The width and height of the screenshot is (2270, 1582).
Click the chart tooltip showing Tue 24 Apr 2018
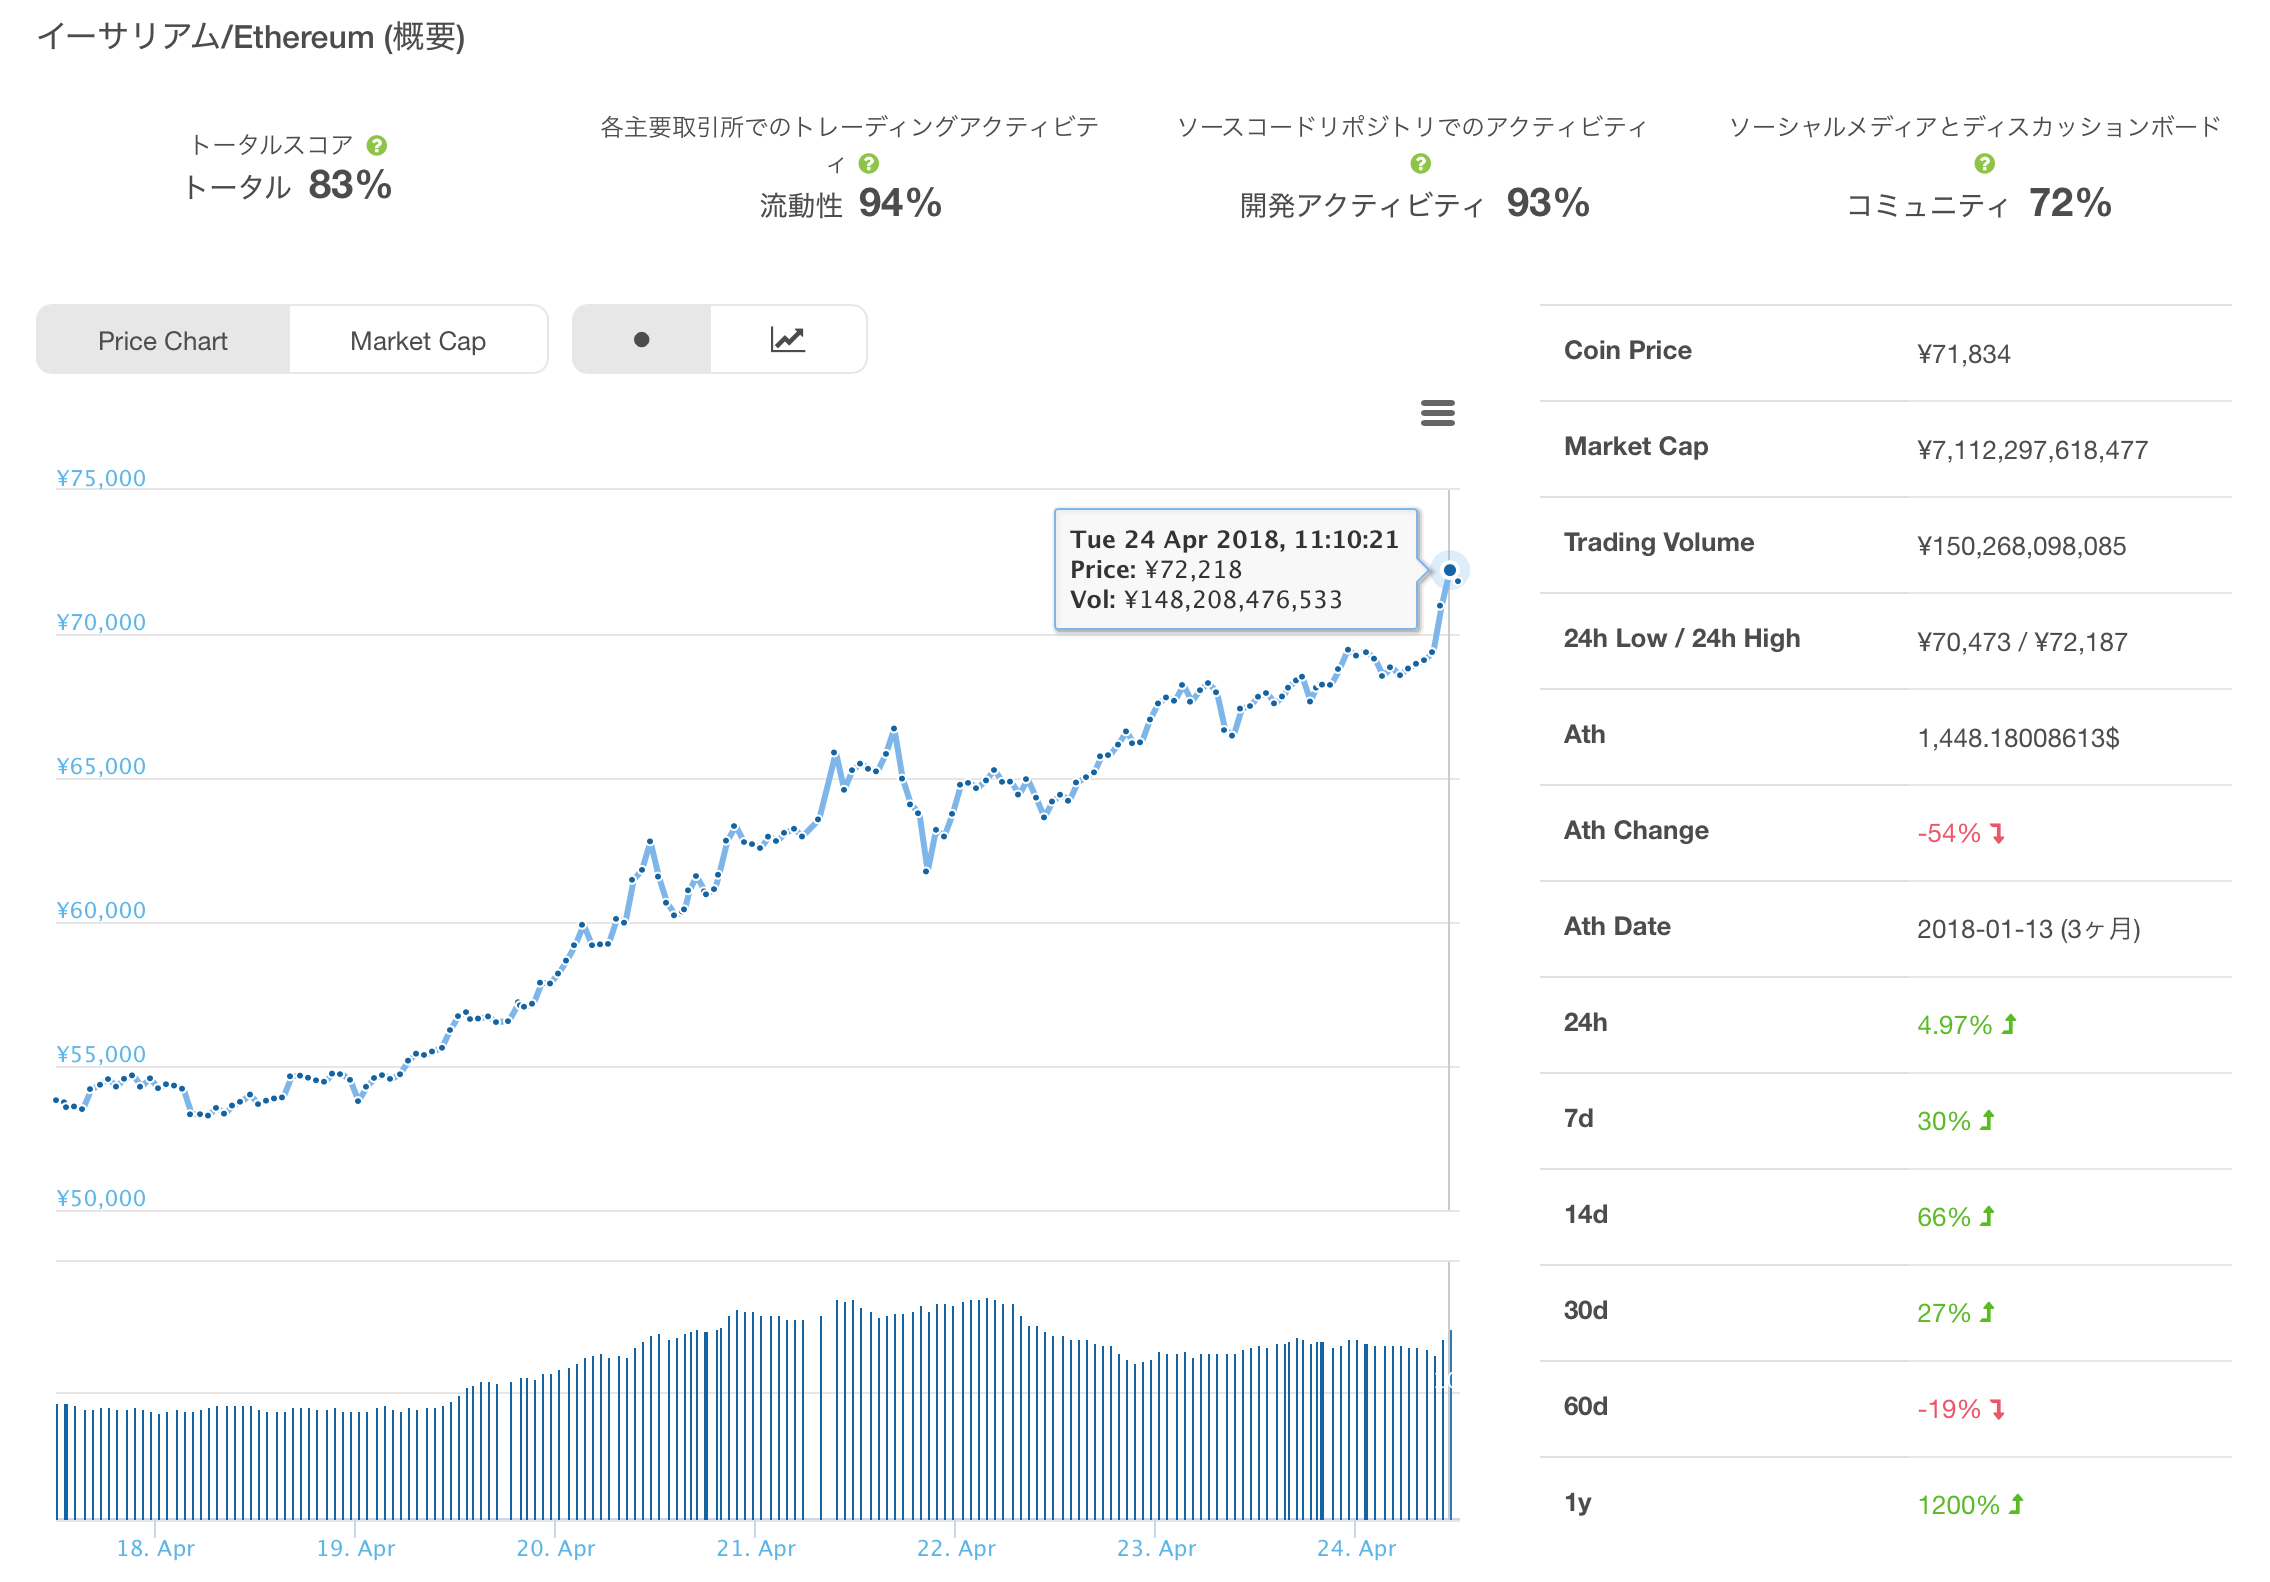pos(1236,569)
